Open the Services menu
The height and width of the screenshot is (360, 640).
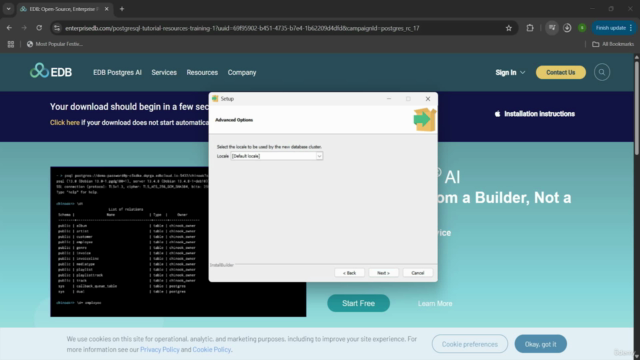pyautogui.click(x=164, y=72)
